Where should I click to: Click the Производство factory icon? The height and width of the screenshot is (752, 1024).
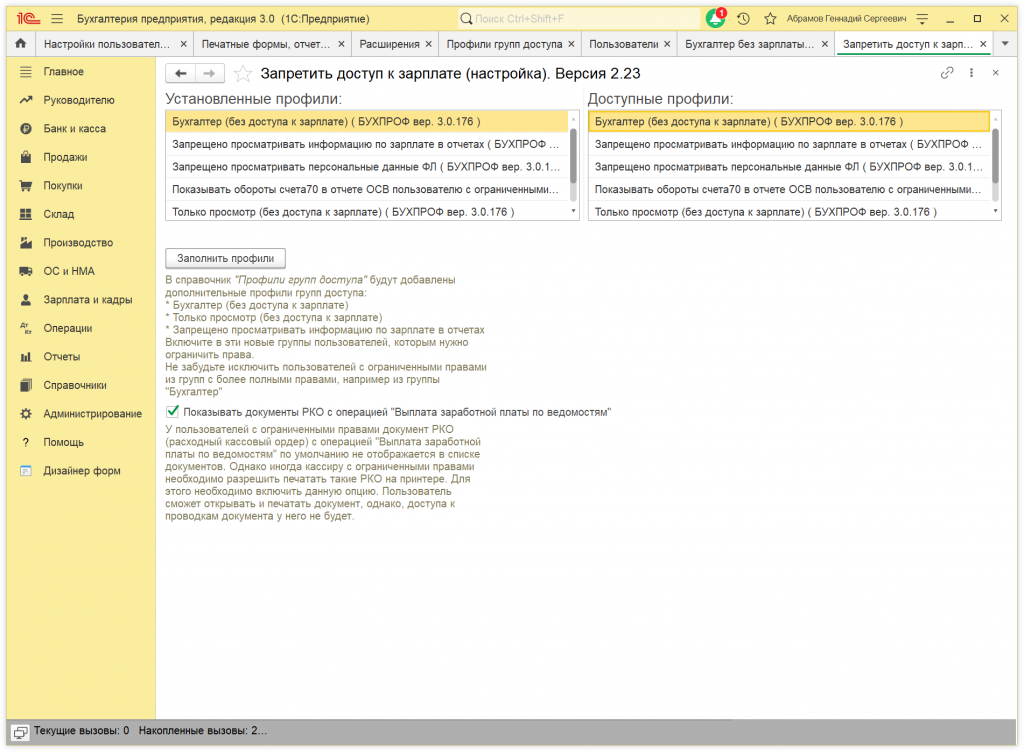click(25, 243)
